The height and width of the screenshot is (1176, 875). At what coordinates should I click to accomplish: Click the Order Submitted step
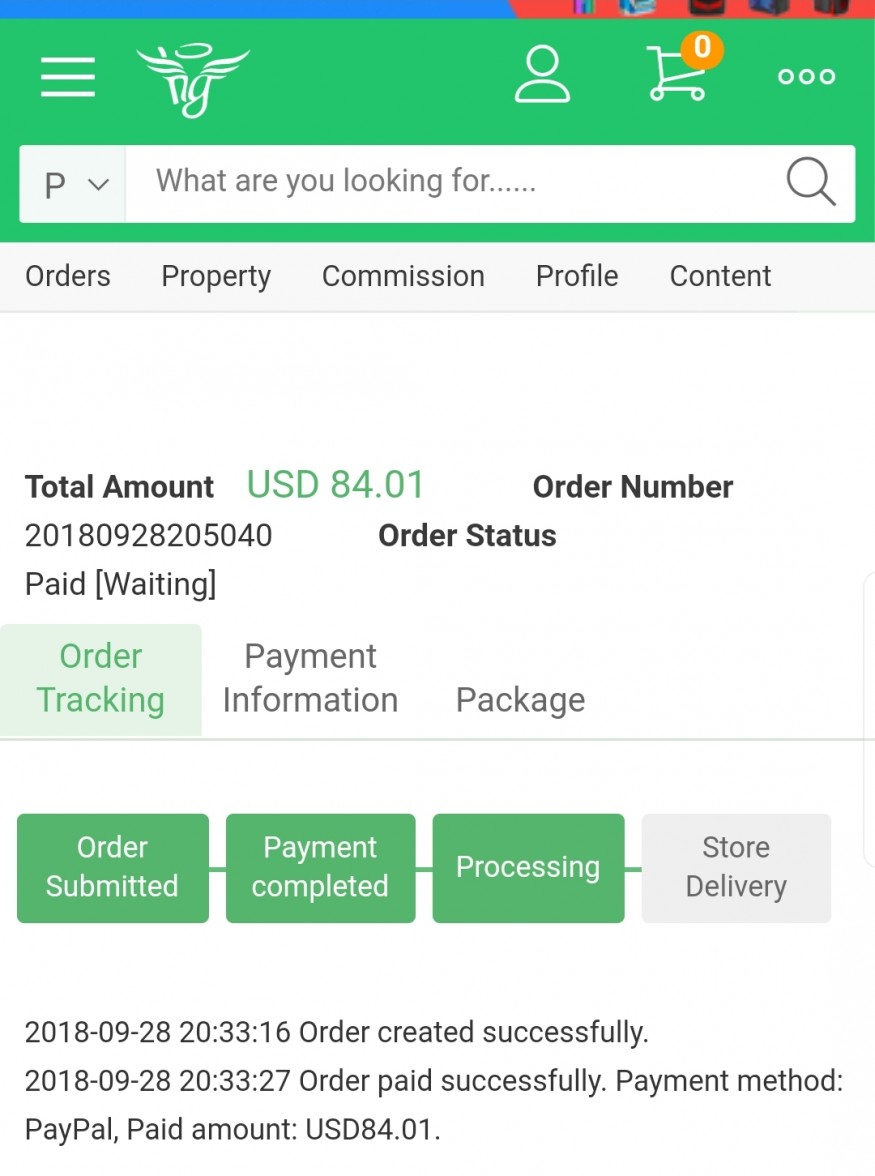pyautogui.click(x=113, y=867)
